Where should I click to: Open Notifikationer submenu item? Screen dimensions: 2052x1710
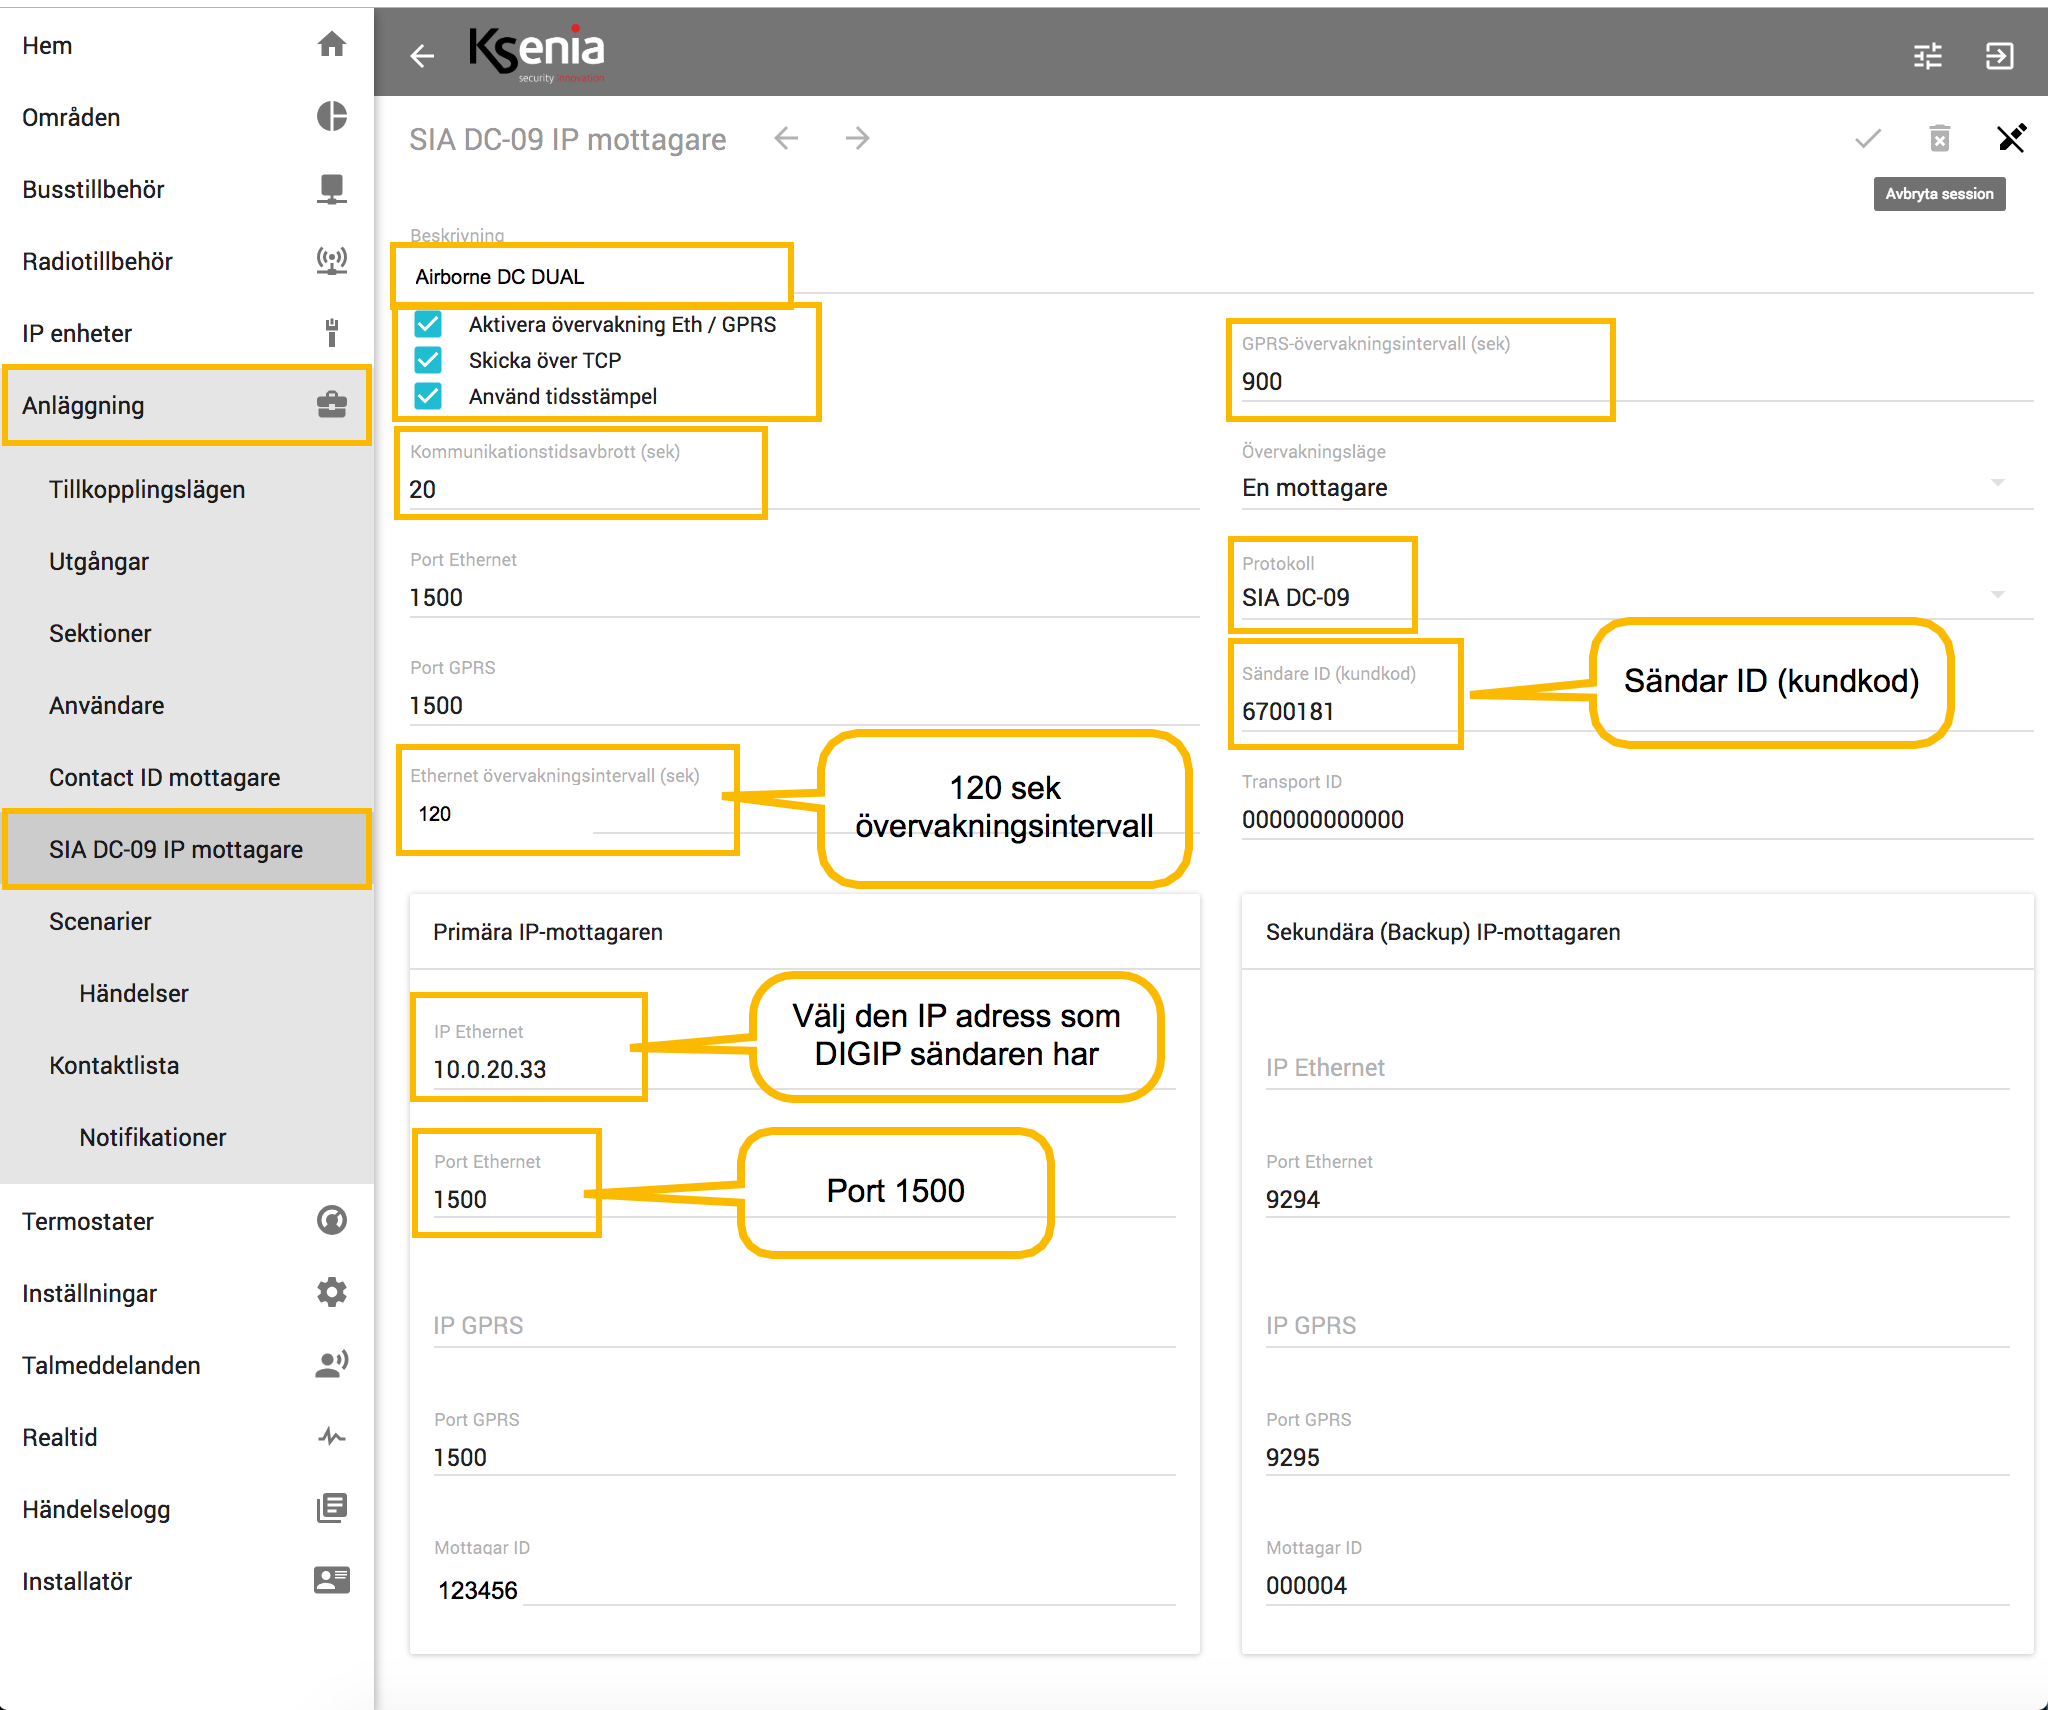click(187, 1137)
